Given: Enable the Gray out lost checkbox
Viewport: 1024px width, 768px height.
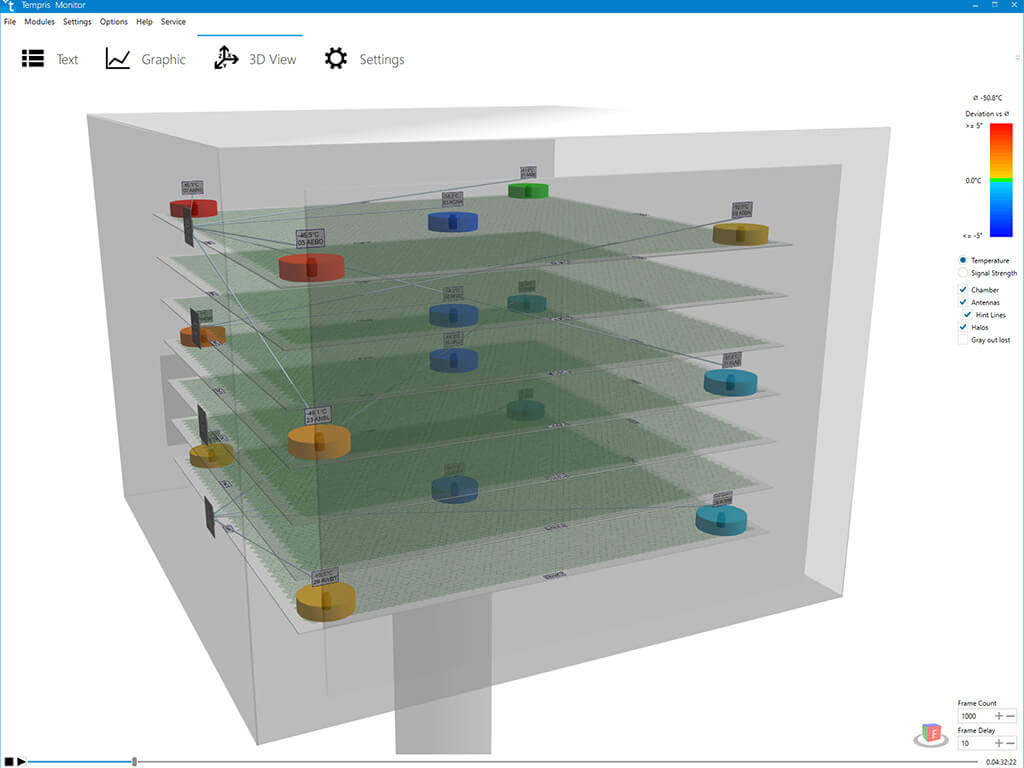Looking at the screenshot, I should point(963,340).
